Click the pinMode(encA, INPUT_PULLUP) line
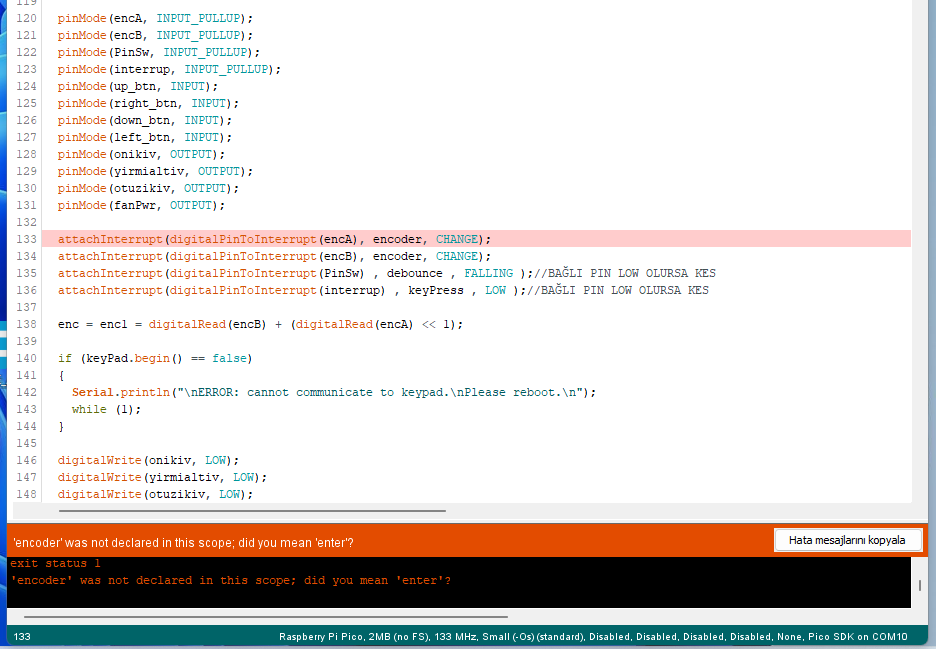Screen dimensions: 936x649 [155, 18]
